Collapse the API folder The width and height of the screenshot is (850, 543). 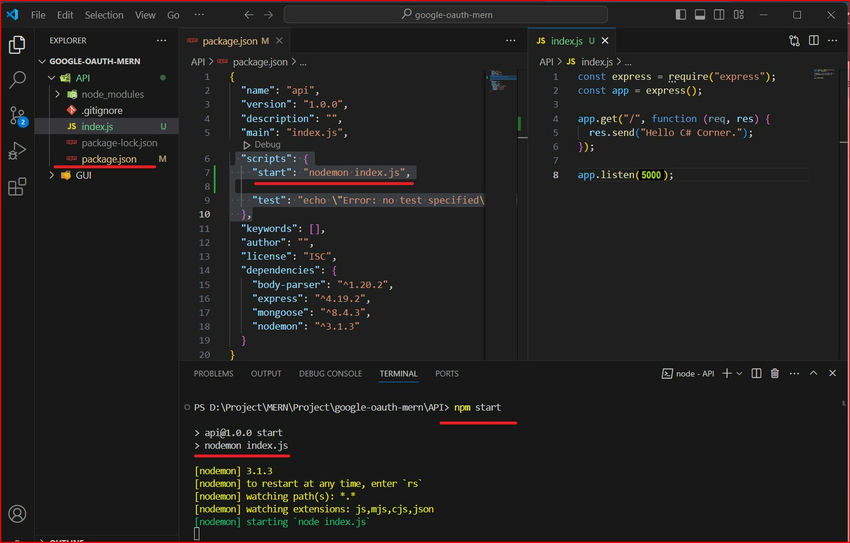click(x=83, y=77)
